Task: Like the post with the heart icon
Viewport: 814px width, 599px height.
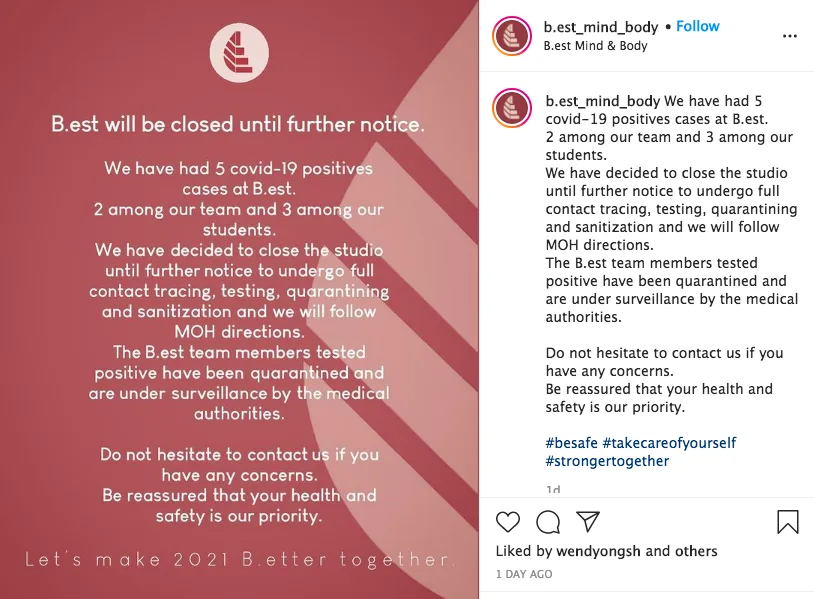Action: pyautogui.click(x=508, y=521)
